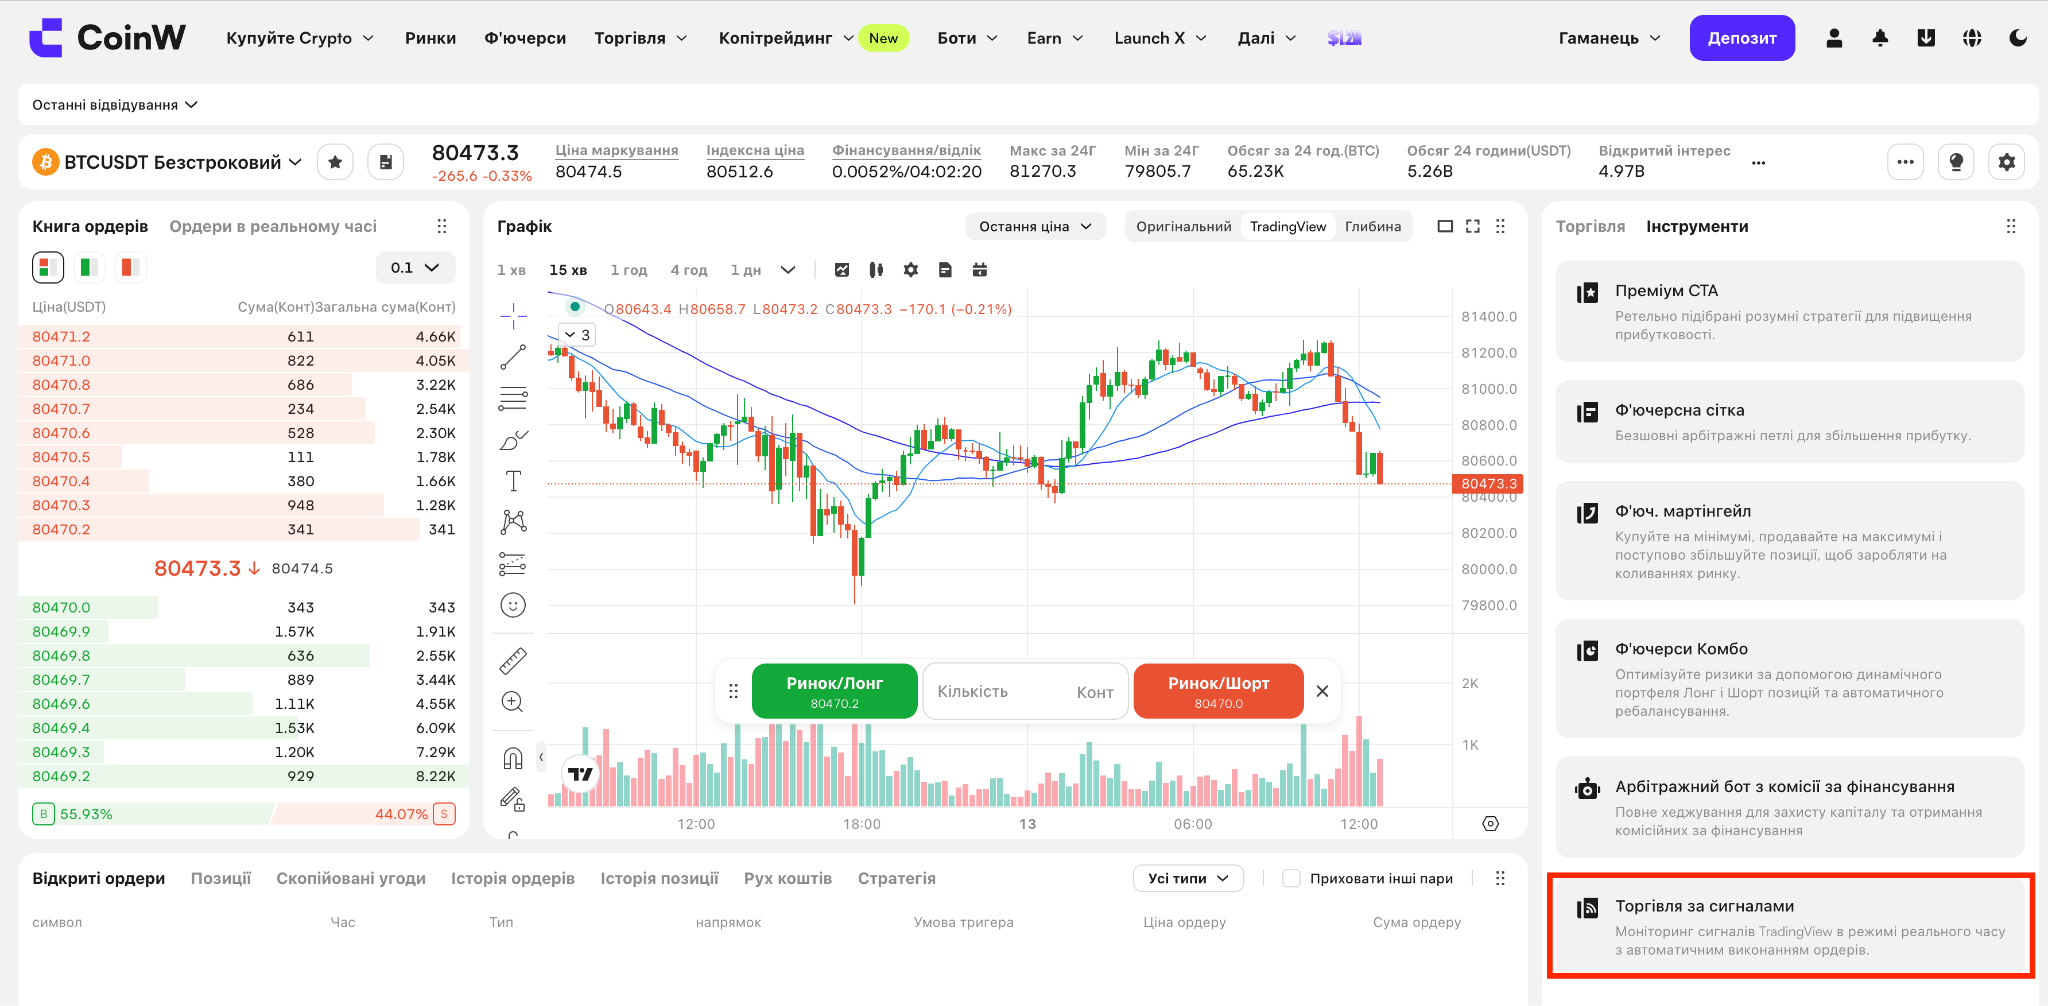This screenshot has height=1006, width=2048.
Task: Open chart settings gear in toolbar
Action: [910, 270]
